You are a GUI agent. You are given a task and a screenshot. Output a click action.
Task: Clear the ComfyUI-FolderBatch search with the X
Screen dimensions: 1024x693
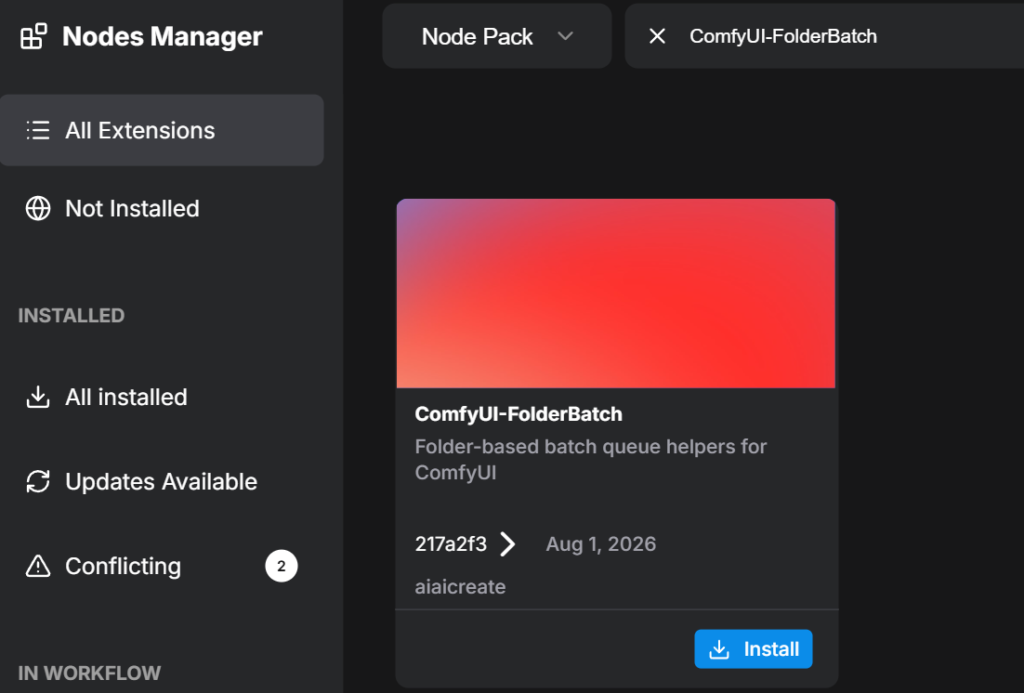(x=657, y=37)
